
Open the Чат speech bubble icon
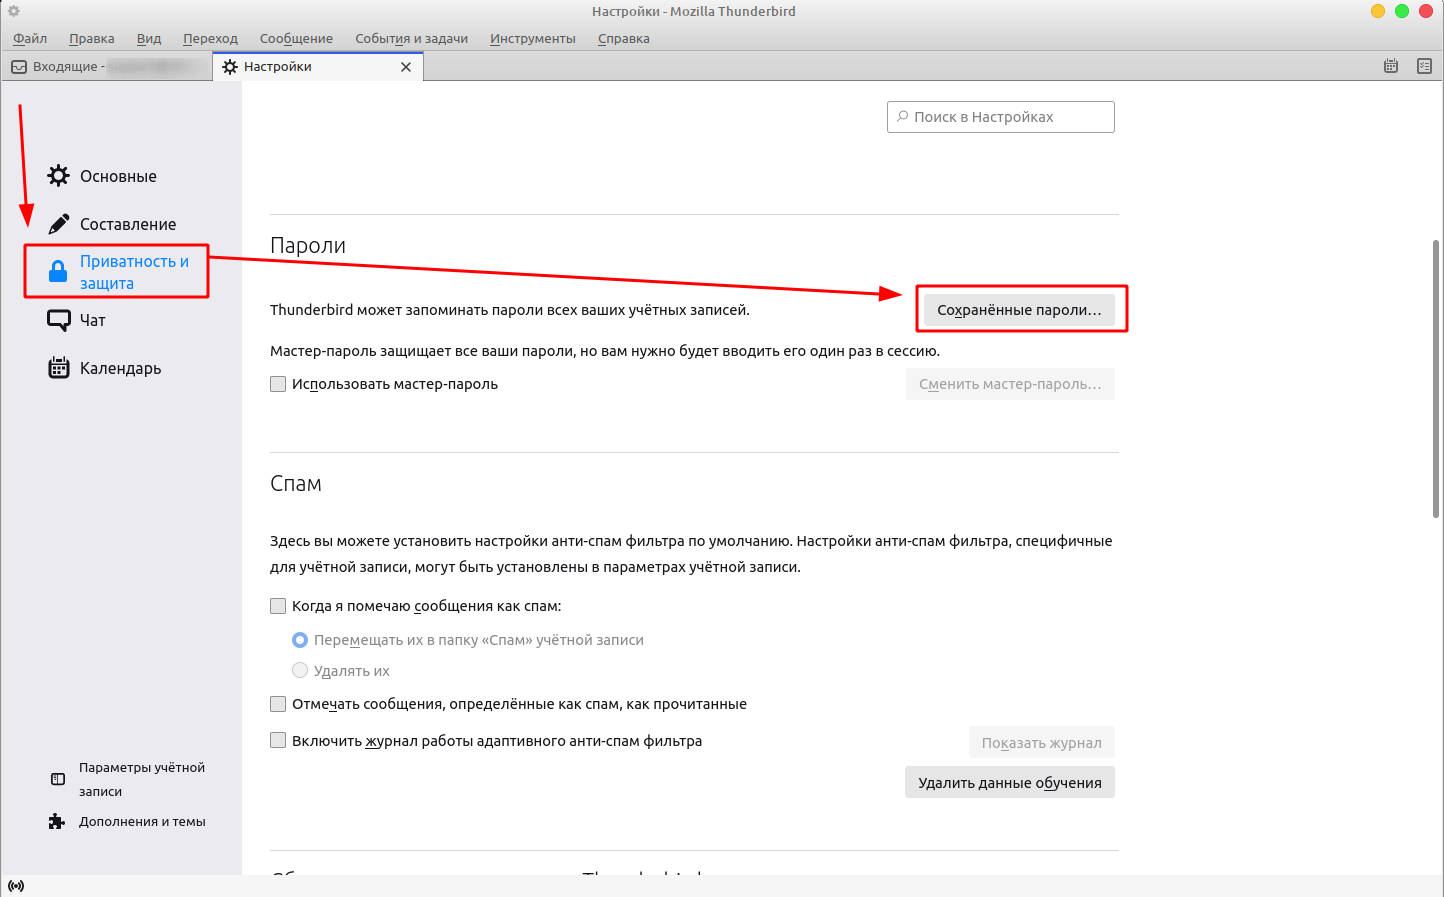pos(59,320)
